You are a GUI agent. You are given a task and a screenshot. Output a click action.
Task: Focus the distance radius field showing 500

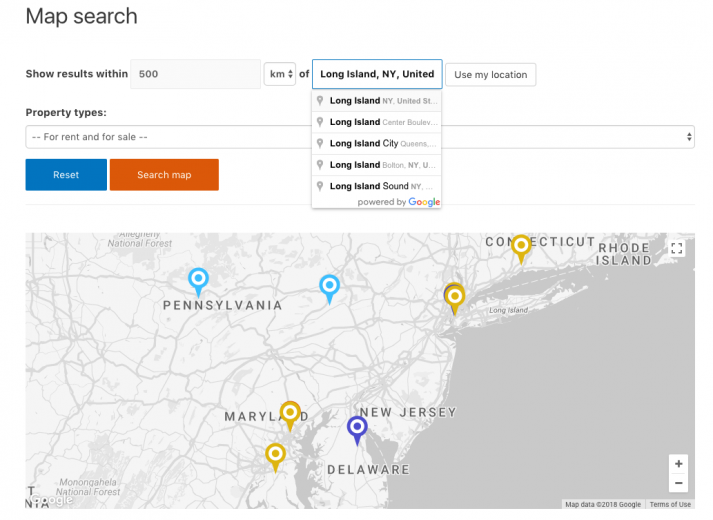tap(196, 74)
